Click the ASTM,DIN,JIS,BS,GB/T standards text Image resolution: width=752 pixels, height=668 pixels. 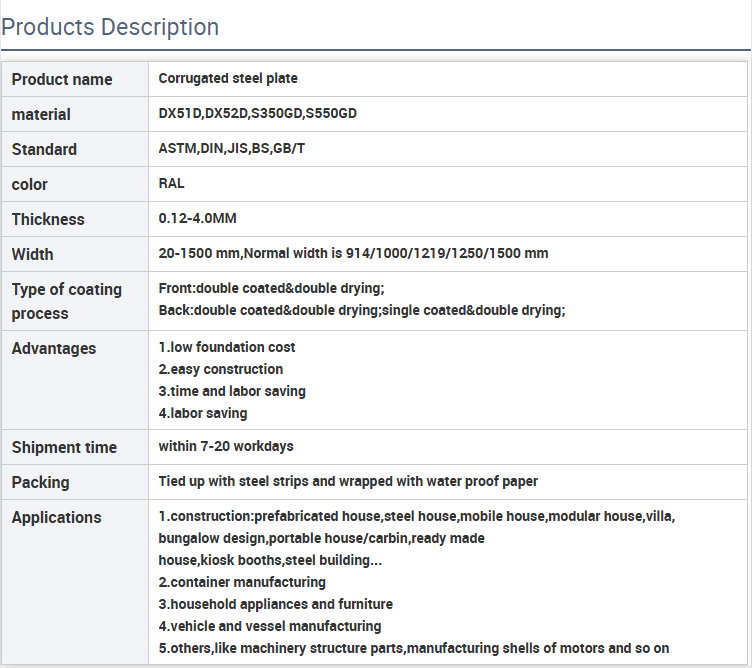click(232, 148)
